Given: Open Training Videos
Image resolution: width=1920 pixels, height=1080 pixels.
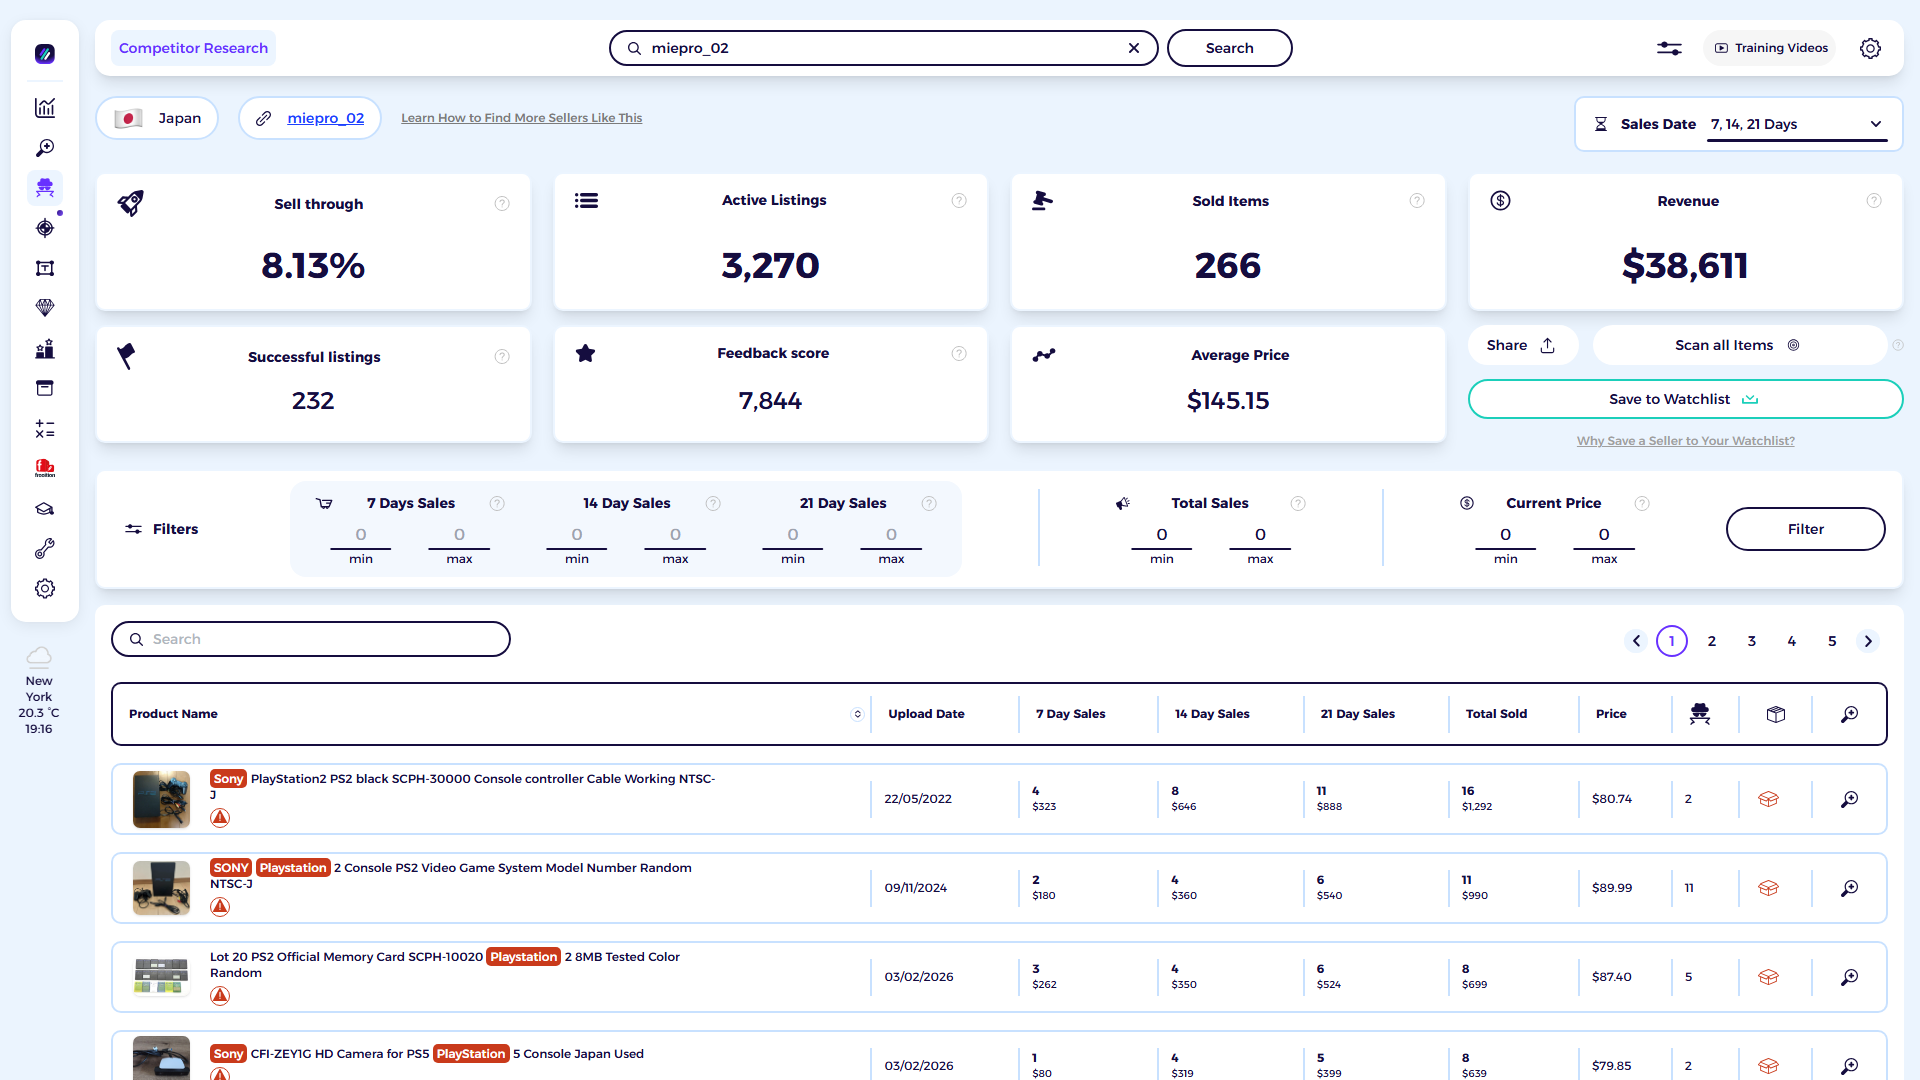Looking at the screenshot, I should [x=1770, y=48].
